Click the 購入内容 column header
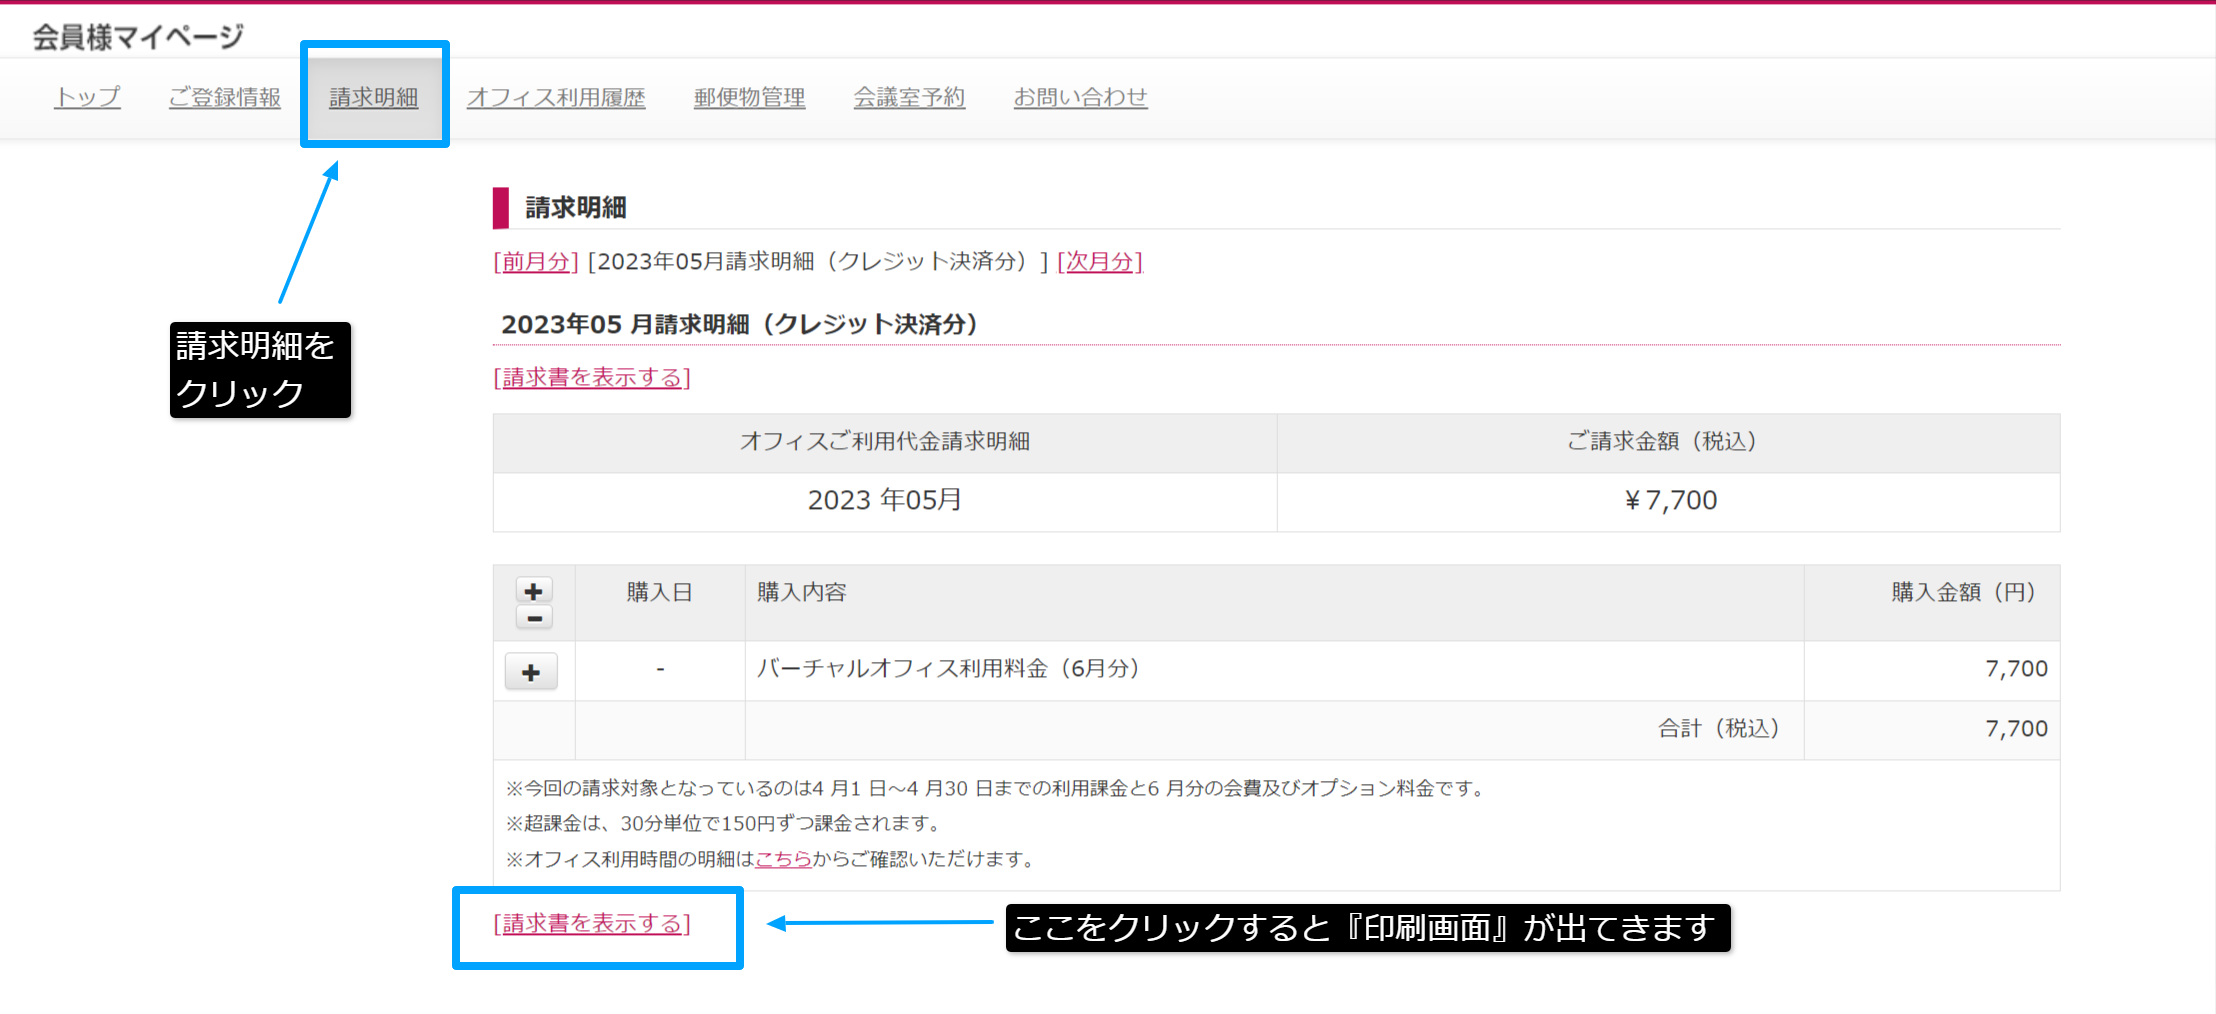This screenshot has height=1014, width=2216. pos(801,592)
